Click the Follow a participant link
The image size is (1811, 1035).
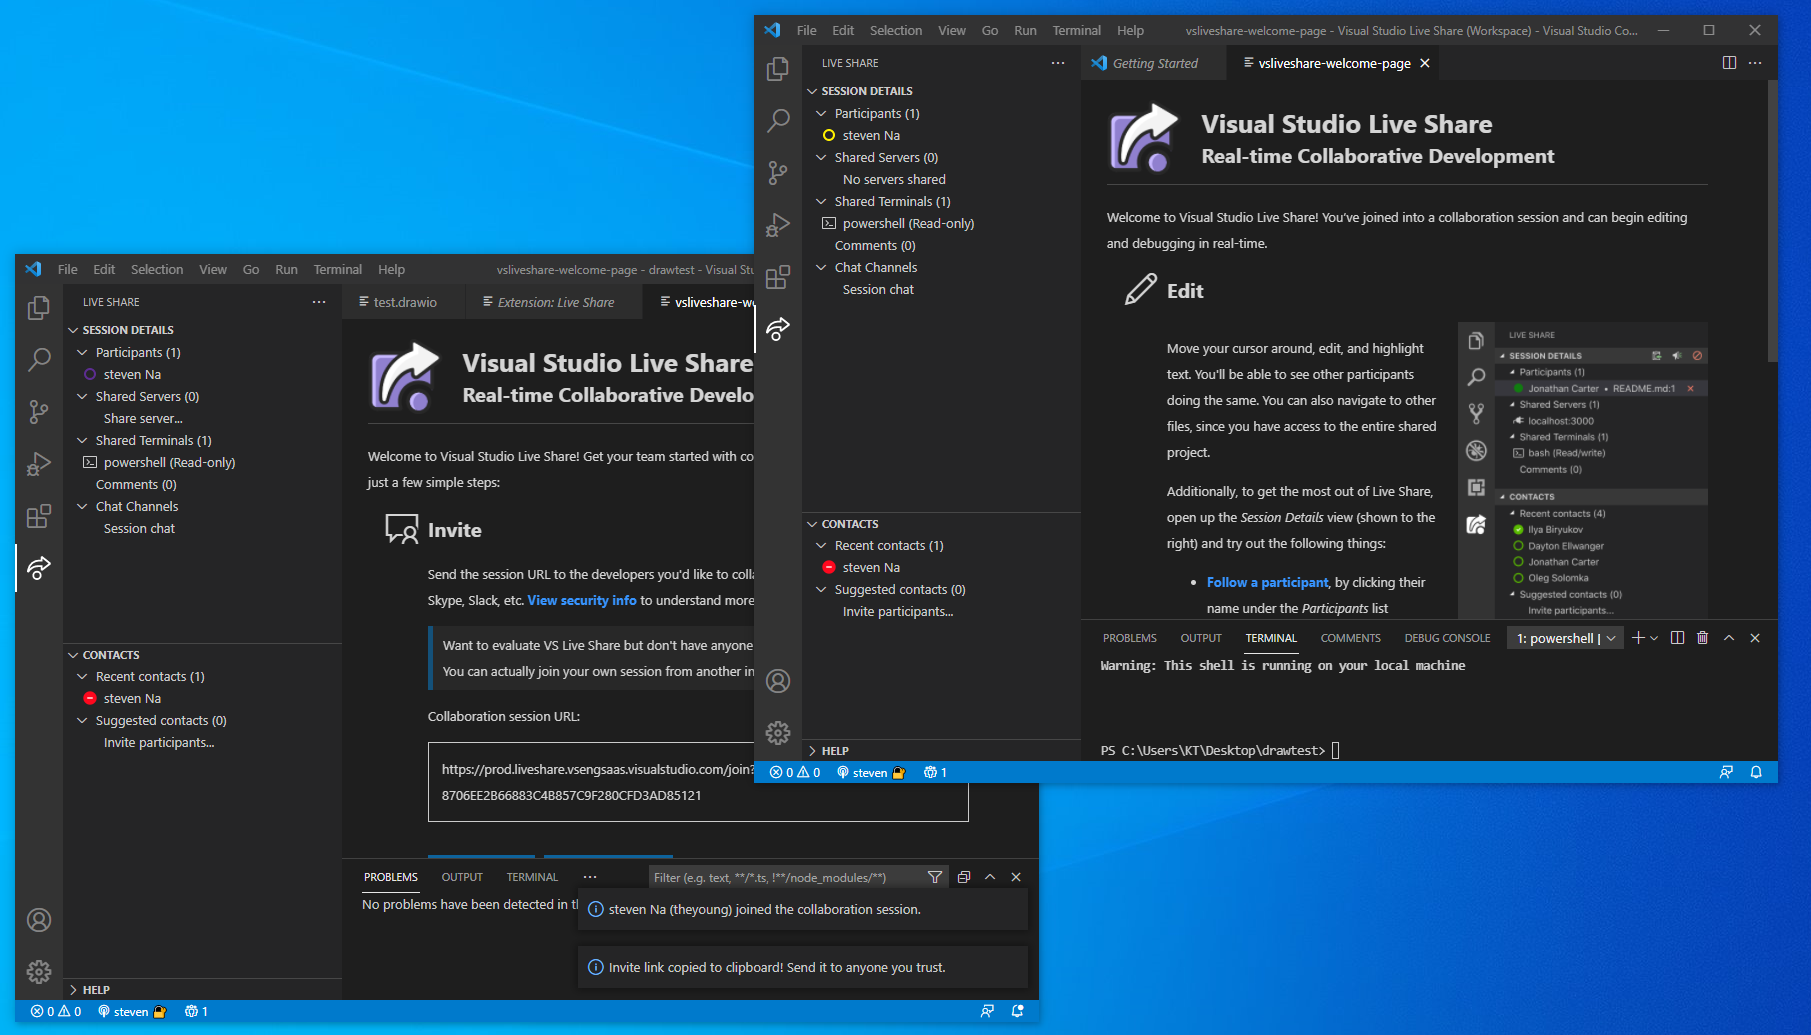point(1266,582)
